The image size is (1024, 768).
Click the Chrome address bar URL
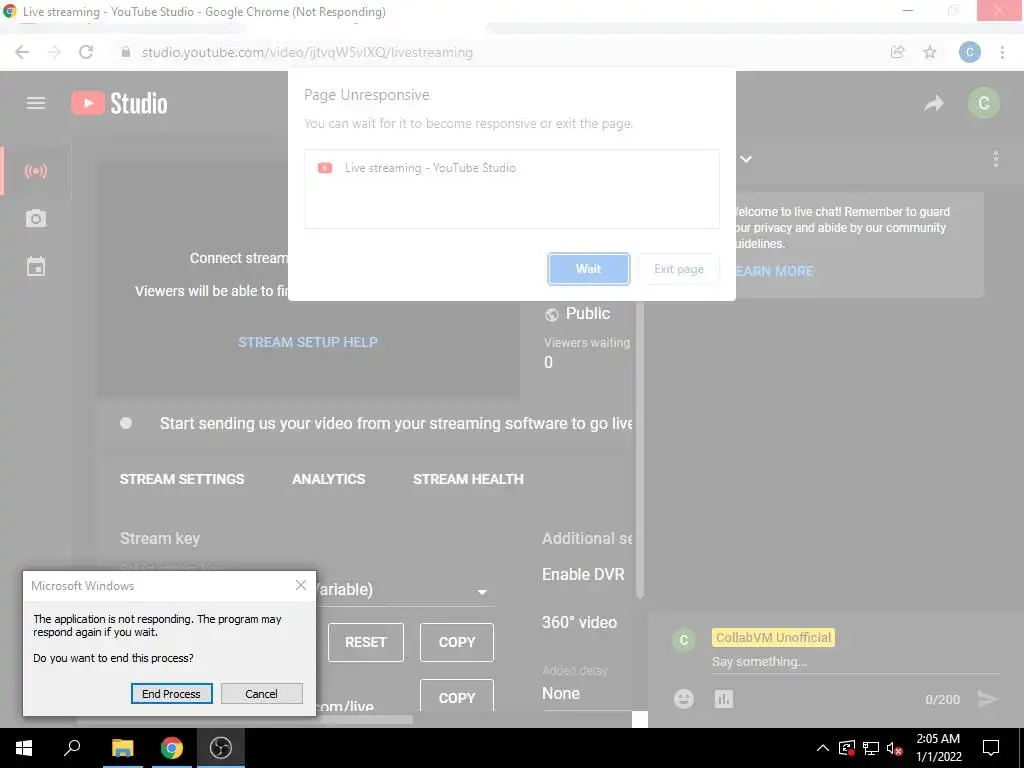pyautogui.click(x=307, y=52)
